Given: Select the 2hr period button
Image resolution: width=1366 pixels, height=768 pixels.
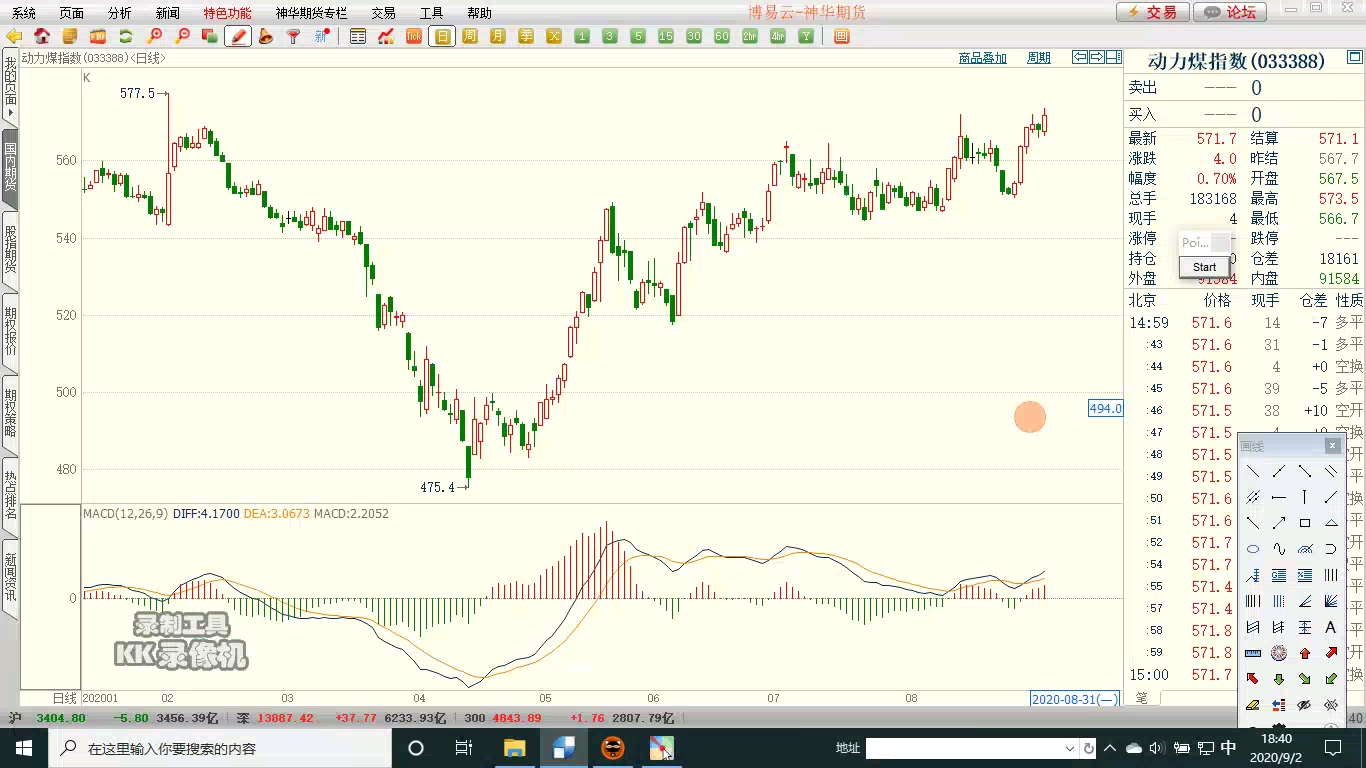Looking at the screenshot, I should [x=750, y=36].
